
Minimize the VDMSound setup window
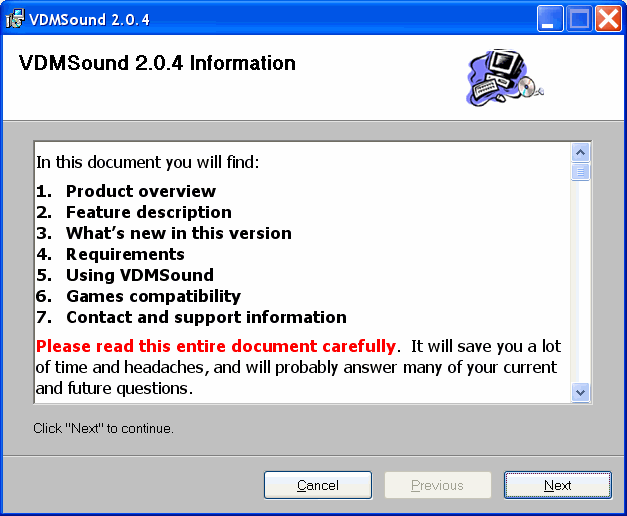pyautogui.click(x=549, y=18)
